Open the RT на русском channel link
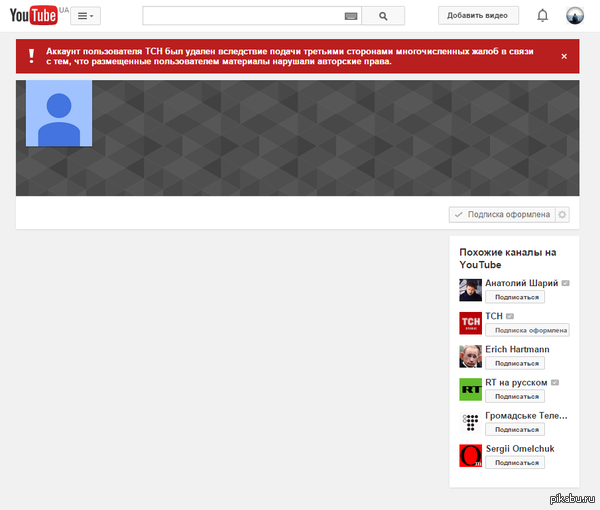 point(516,383)
